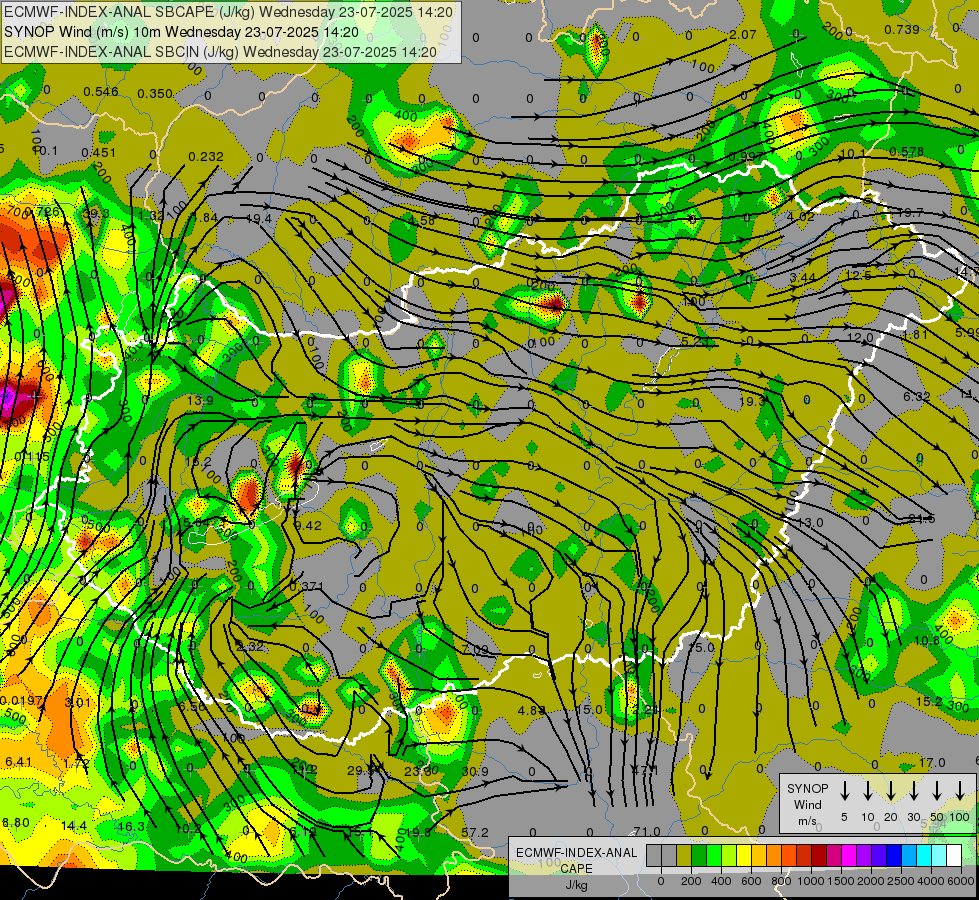979x900 pixels.
Task: Select the SBCIN title line in the header
Action: tap(220, 52)
